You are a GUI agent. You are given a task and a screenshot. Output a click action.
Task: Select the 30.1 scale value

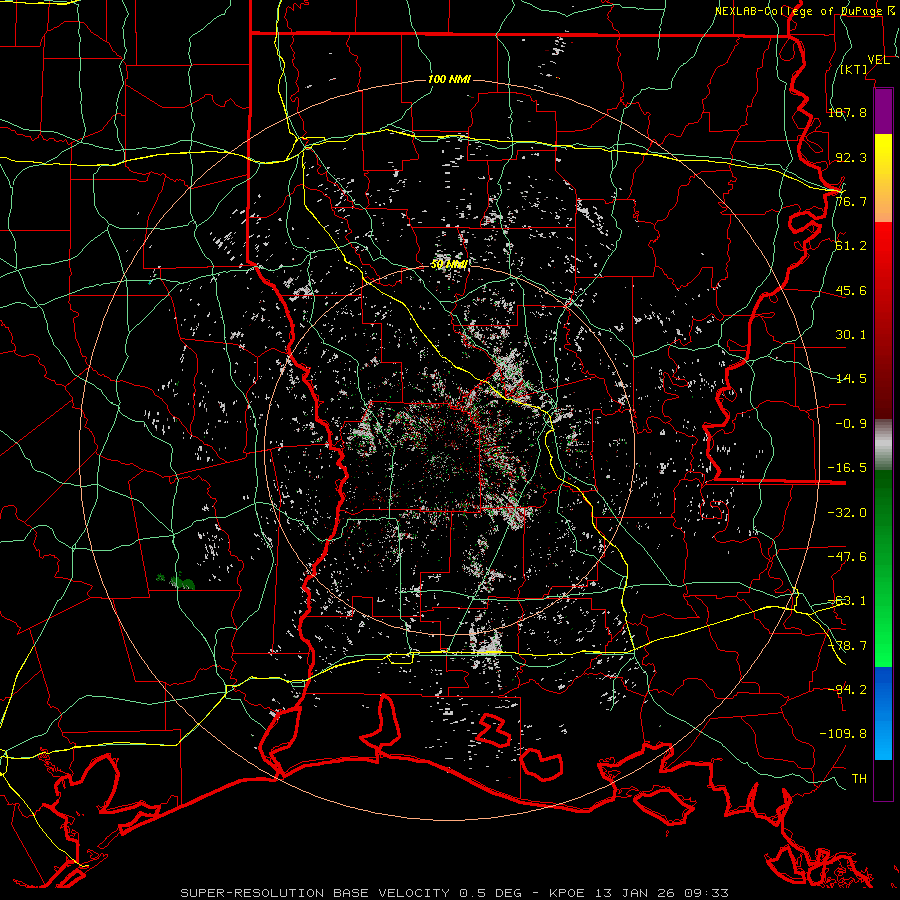click(x=851, y=335)
